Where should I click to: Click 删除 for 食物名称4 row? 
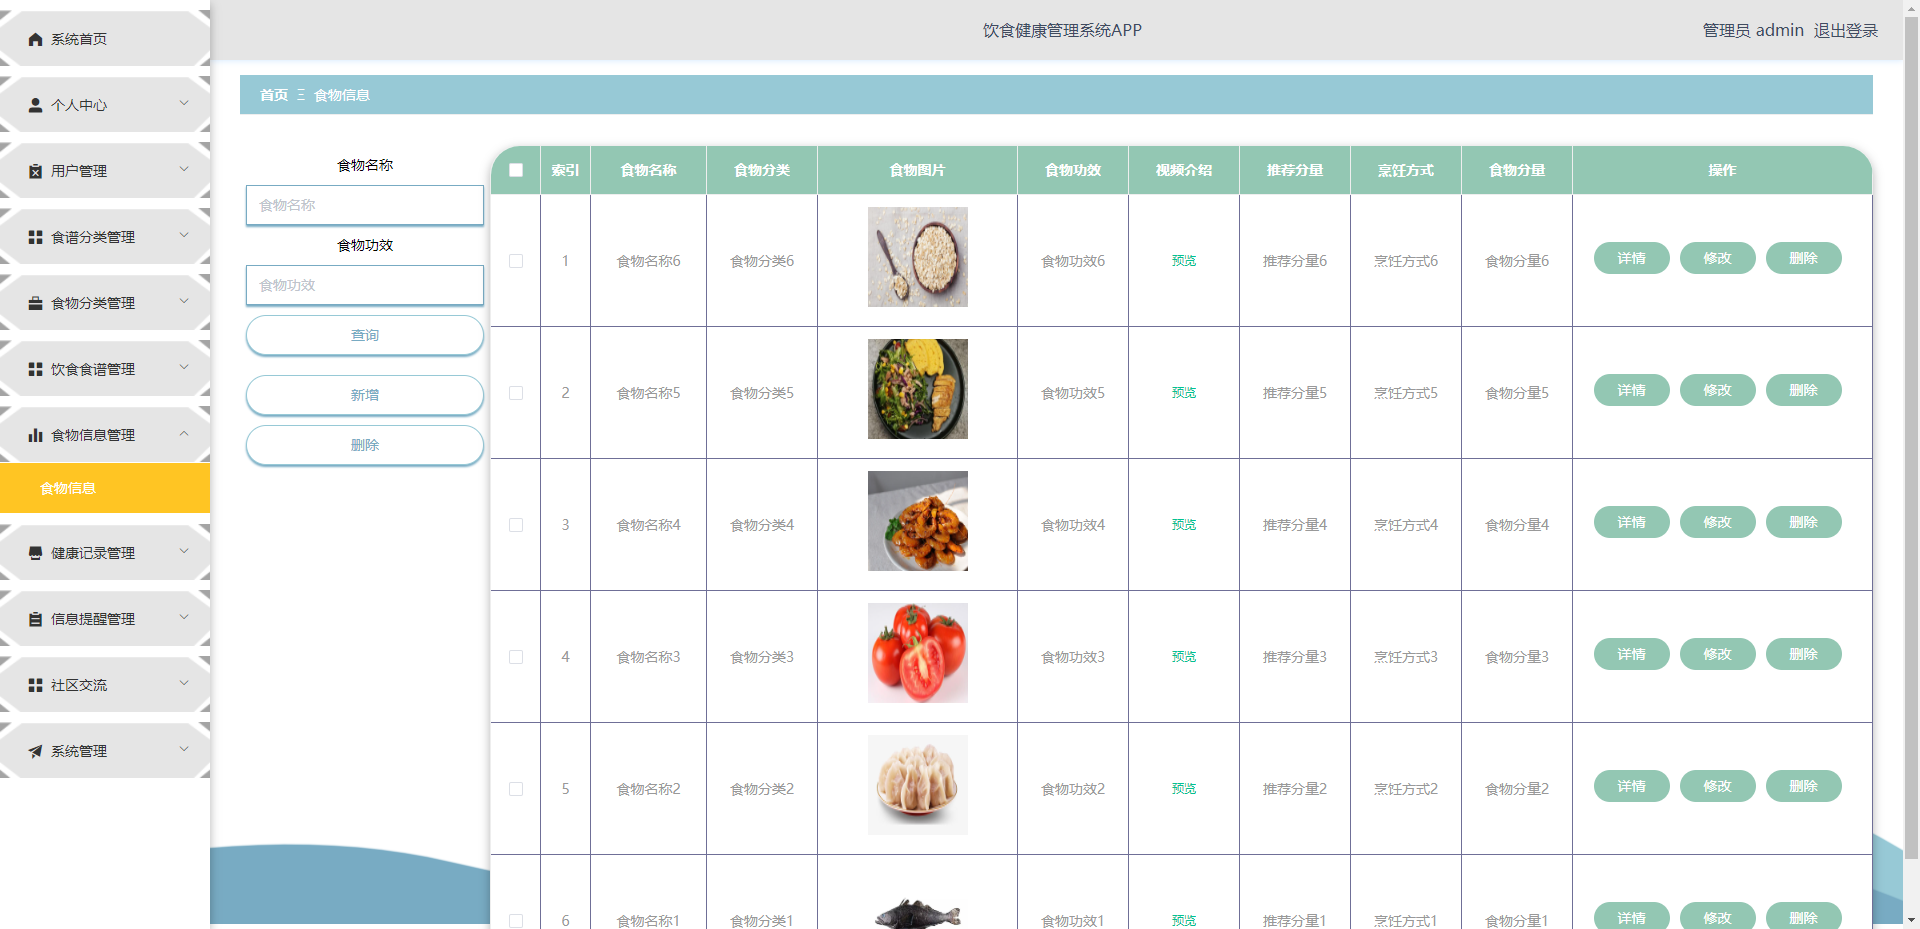1804,522
